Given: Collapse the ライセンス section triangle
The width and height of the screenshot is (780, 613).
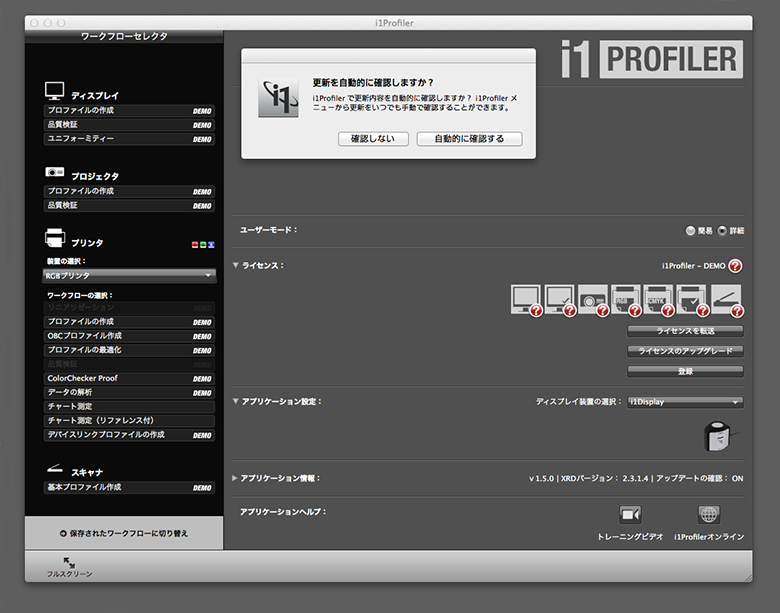Looking at the screenshot, I should [x=236, y=266].
